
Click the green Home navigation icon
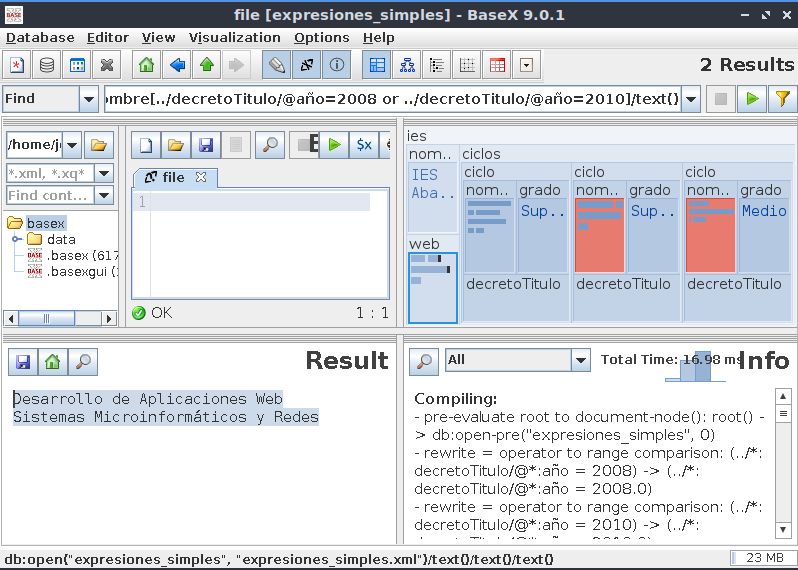click(x=146, y=66)
